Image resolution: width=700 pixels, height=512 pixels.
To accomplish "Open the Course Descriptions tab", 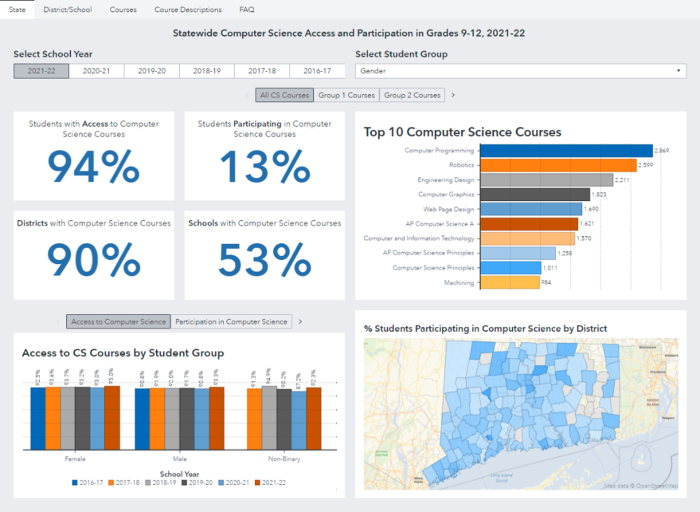I will (x=188, y=9).
